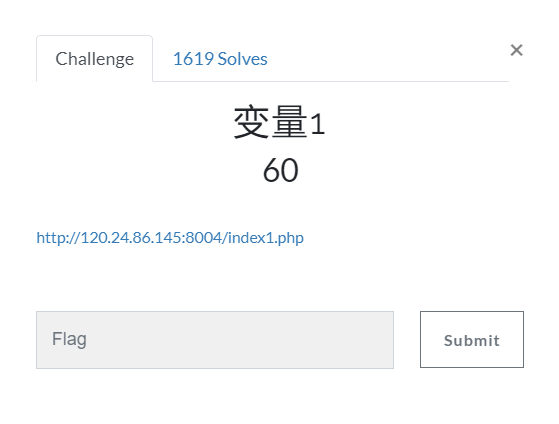Viewport: 559px width, 424px height.
Task: Click the Flag placeholder text
Action: [69, 339]
